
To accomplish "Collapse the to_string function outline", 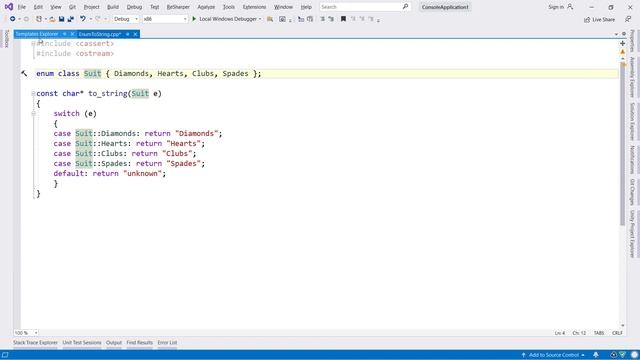I will pyautogui.click(x=33, y=93).
